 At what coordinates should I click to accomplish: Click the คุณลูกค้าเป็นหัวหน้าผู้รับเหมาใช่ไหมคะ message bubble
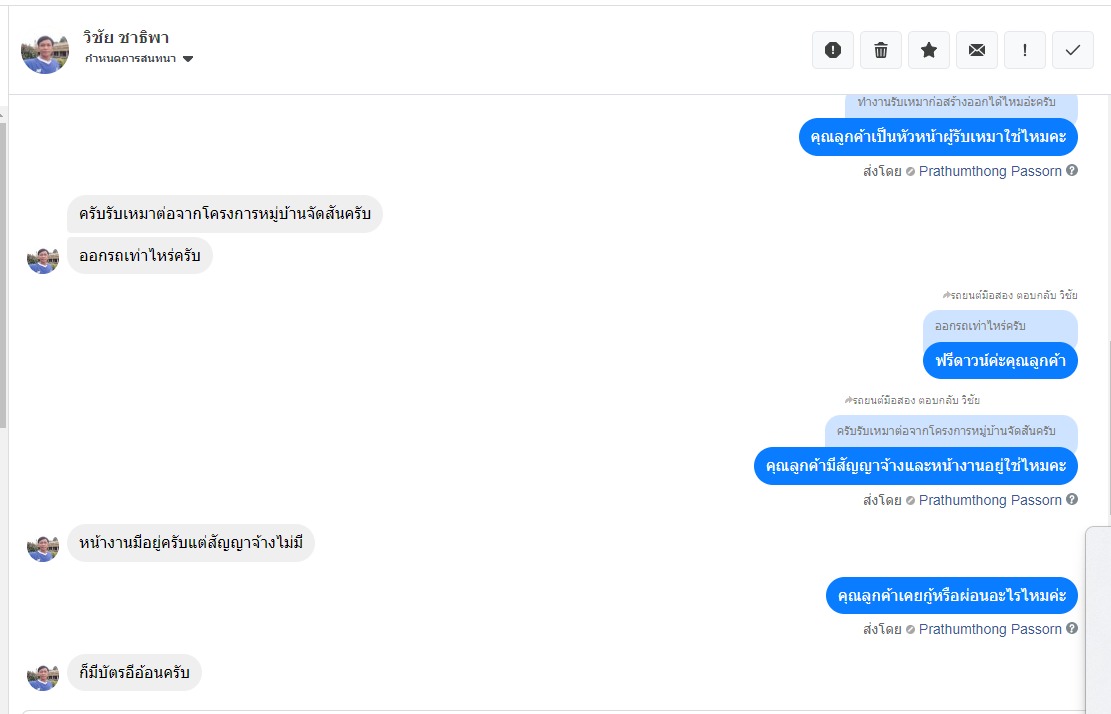coord(938,137)
